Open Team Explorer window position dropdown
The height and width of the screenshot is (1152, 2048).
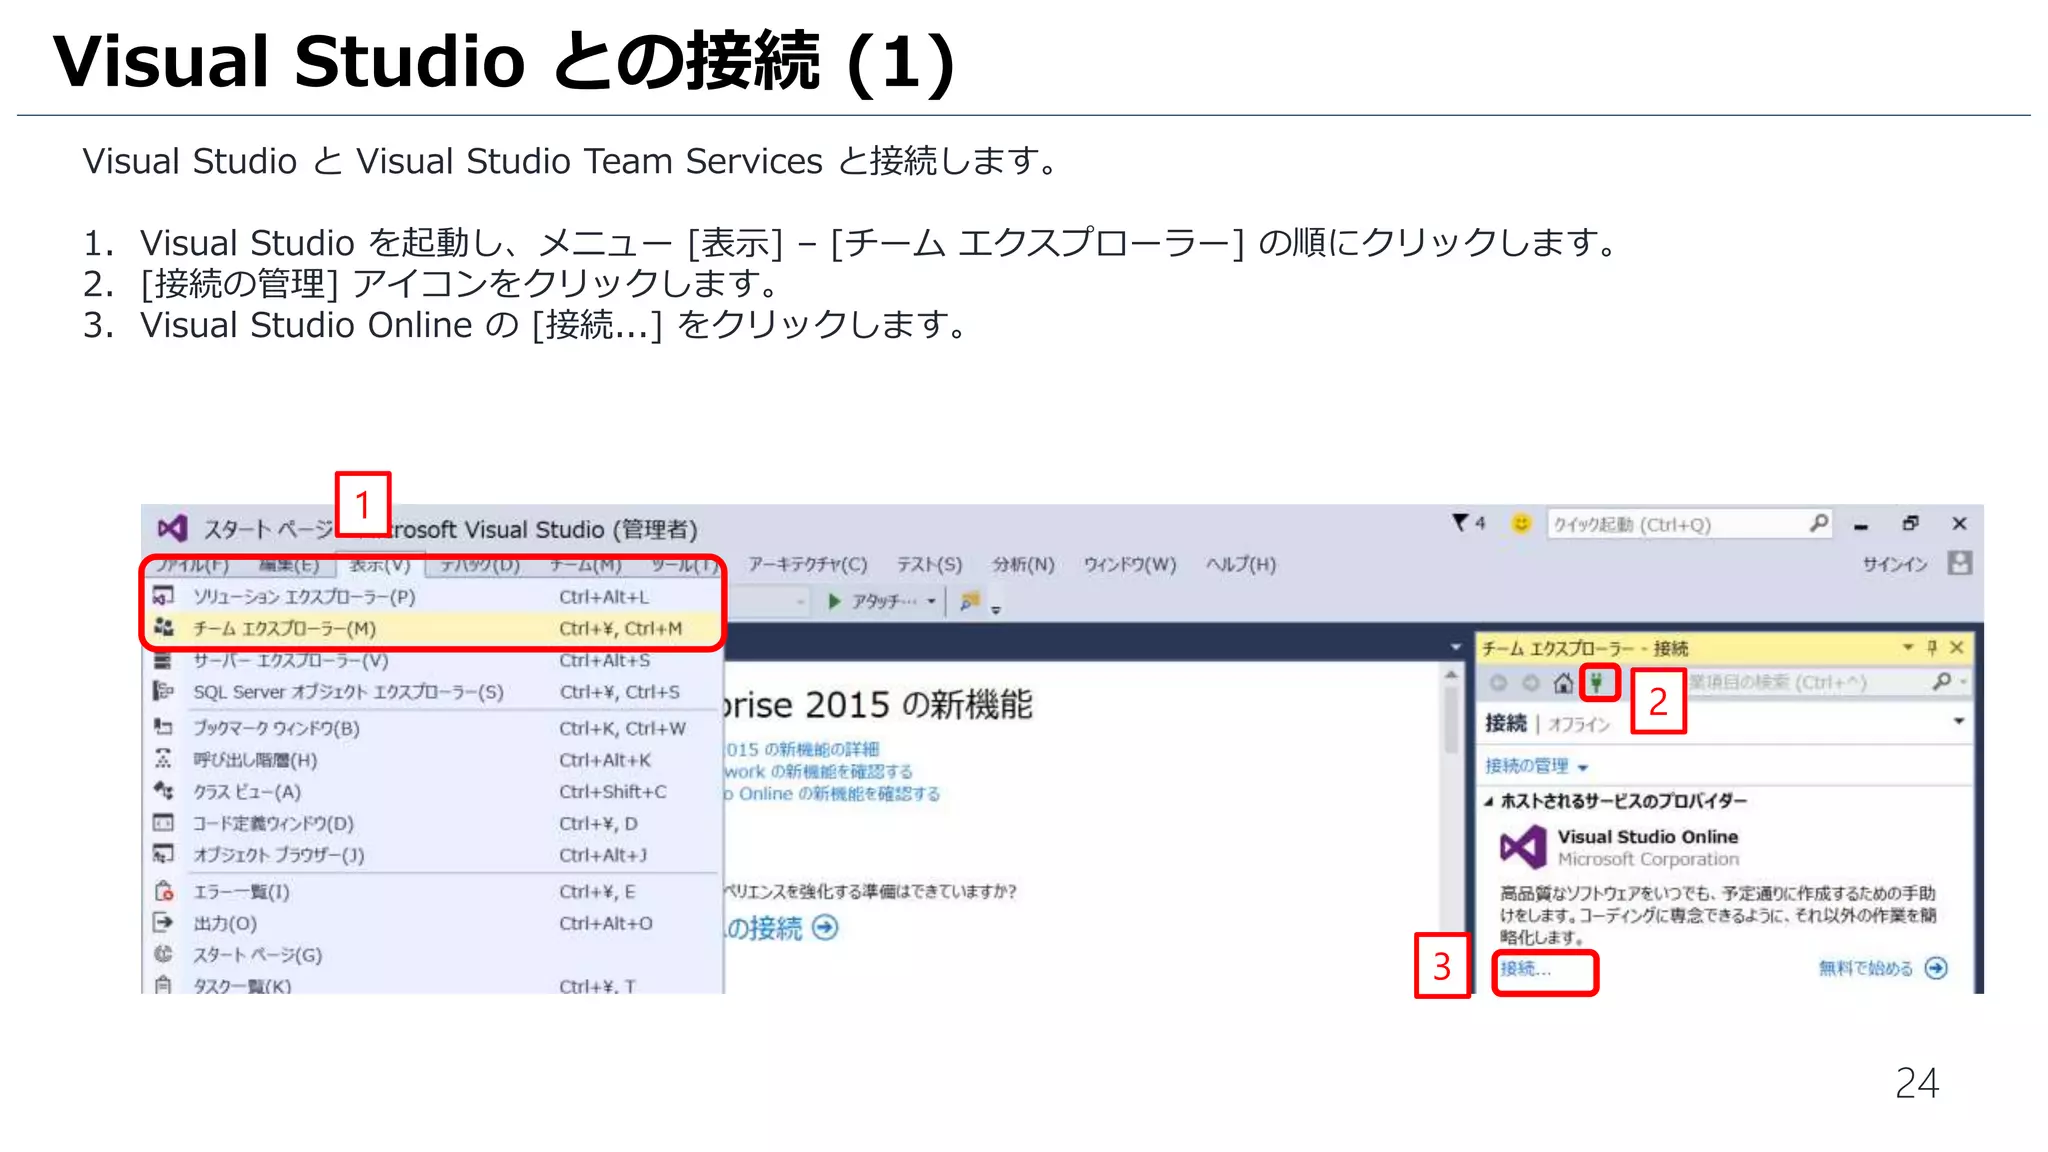[1907, 647]
